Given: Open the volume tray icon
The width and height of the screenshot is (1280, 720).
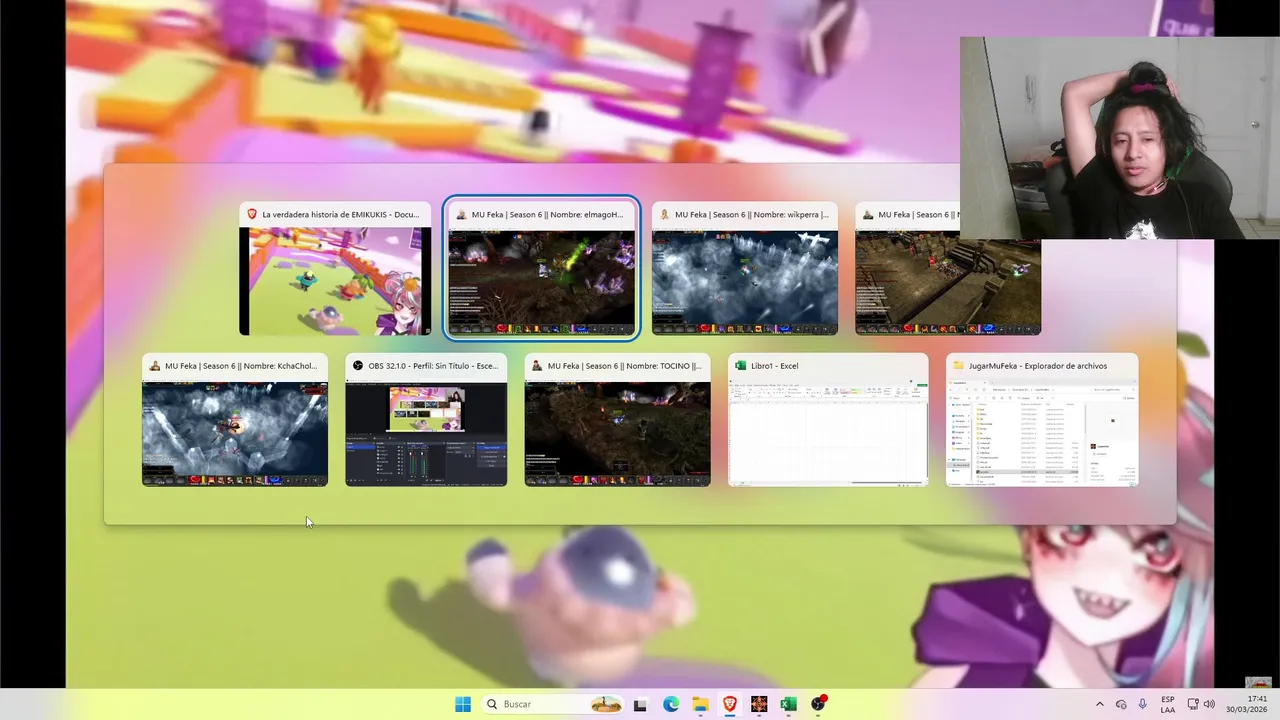Looking at the screenshot, I should [x=1209, y=704].
